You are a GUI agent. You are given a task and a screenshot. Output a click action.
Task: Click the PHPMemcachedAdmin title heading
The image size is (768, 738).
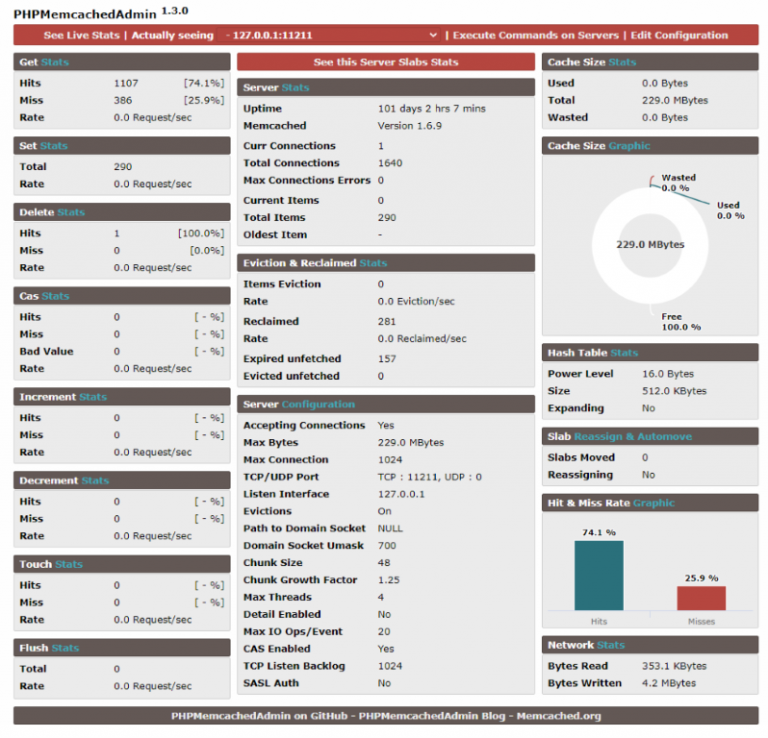click(x=85, y=14)
